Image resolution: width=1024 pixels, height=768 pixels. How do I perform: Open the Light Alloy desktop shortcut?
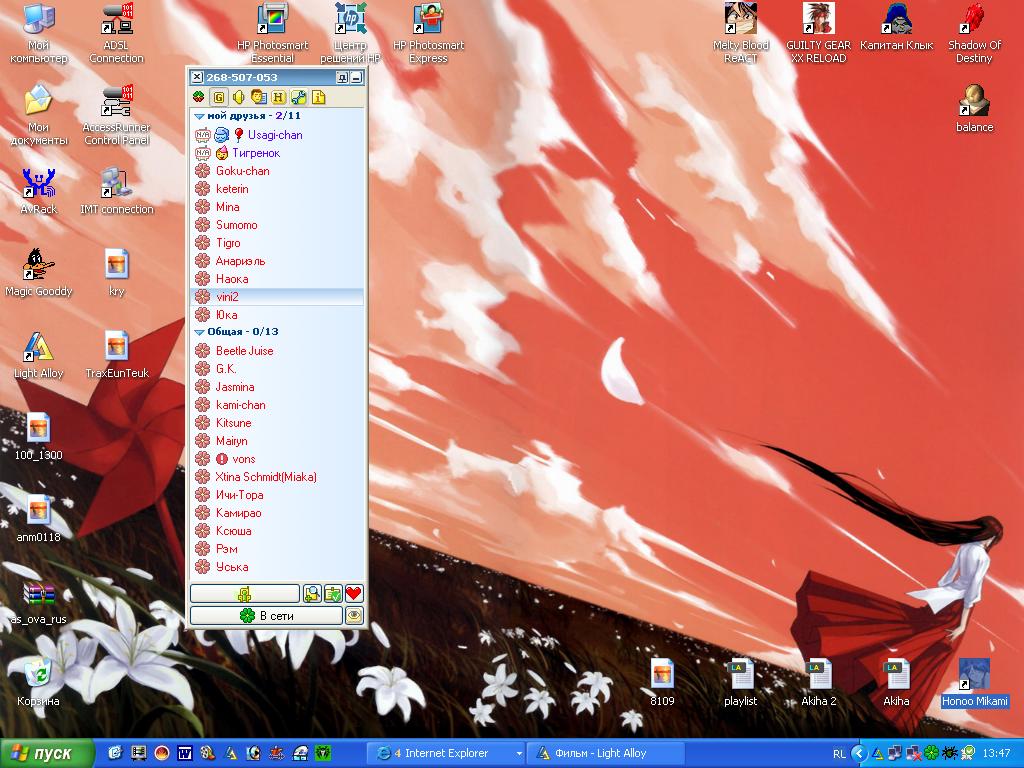[x=39, y=355]
